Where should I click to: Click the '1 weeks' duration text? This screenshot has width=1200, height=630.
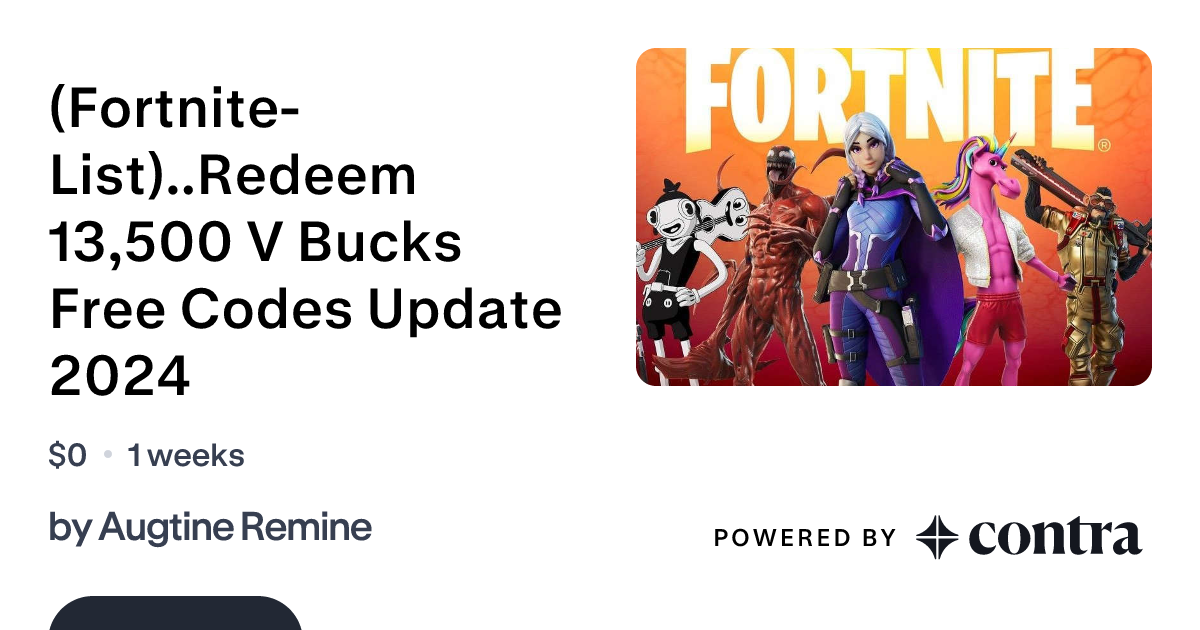coord(186,456)
